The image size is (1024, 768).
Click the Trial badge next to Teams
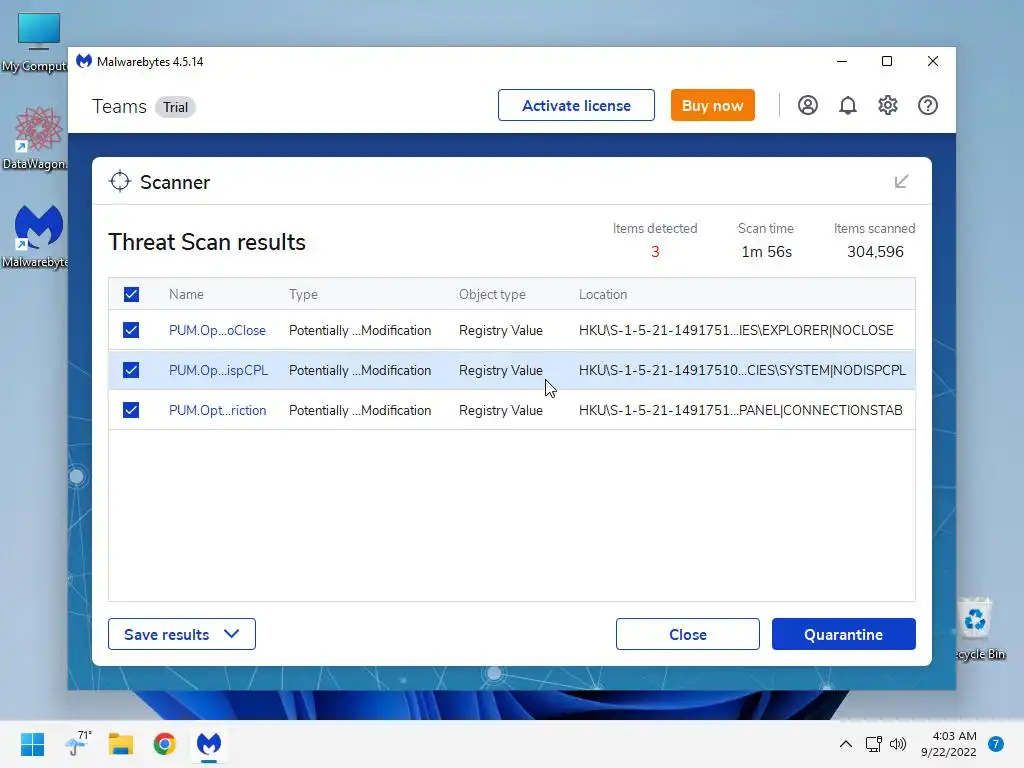(x=175, y=107)
